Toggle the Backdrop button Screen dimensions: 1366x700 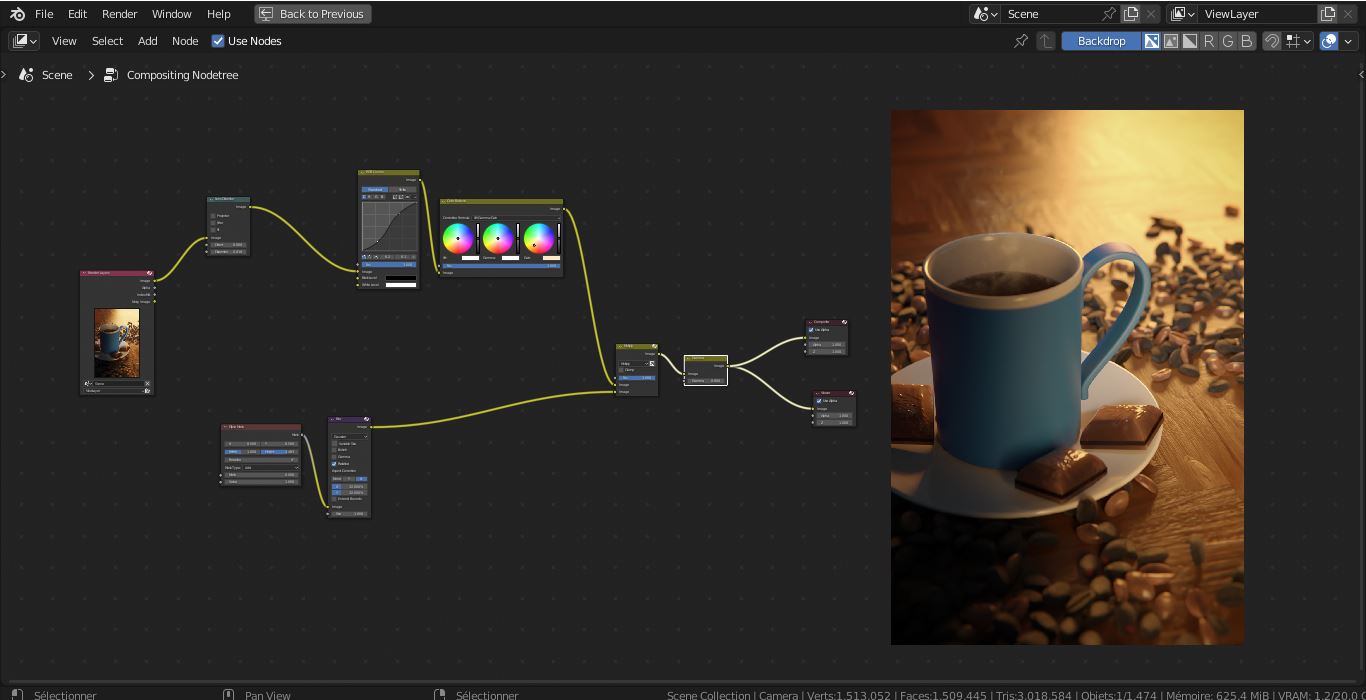pyautogui.click(x=1101, y=41)
